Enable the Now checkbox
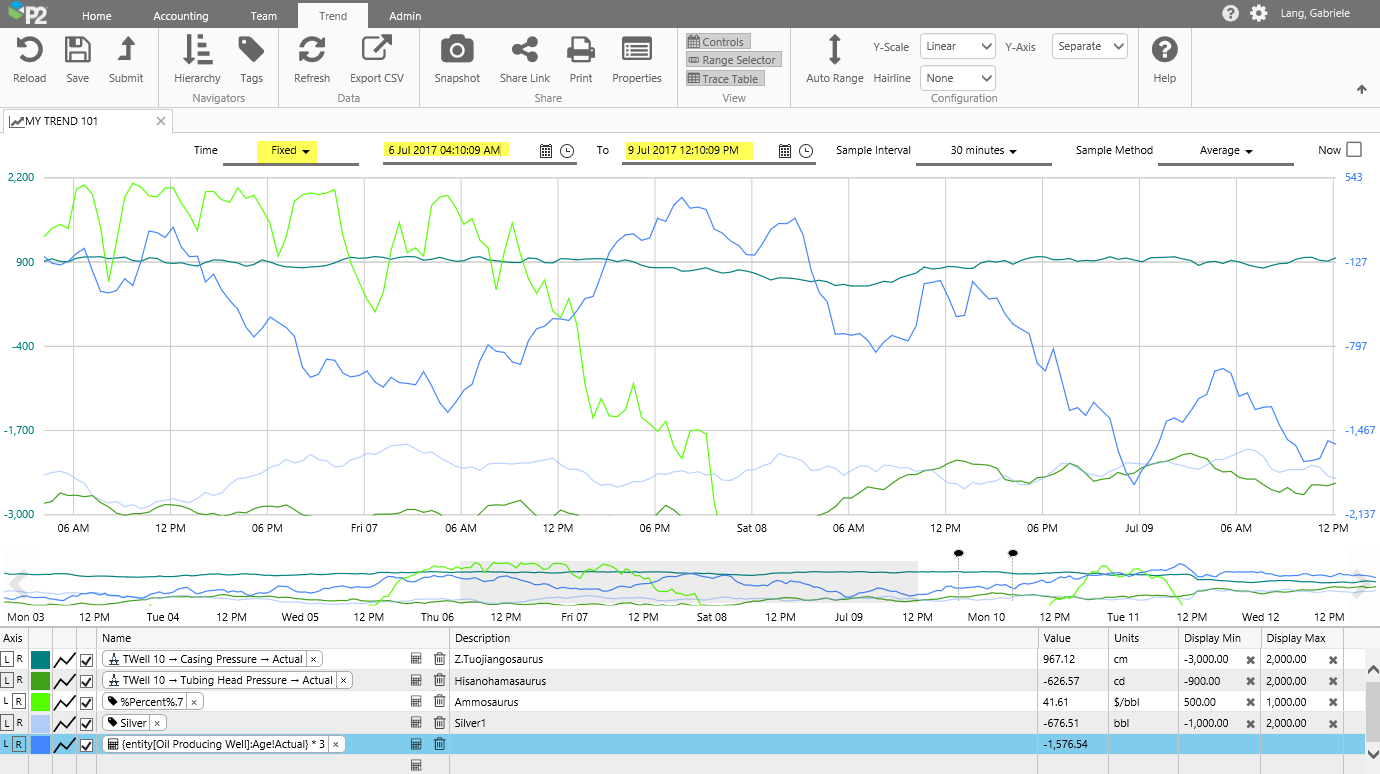 [1354, 150]
